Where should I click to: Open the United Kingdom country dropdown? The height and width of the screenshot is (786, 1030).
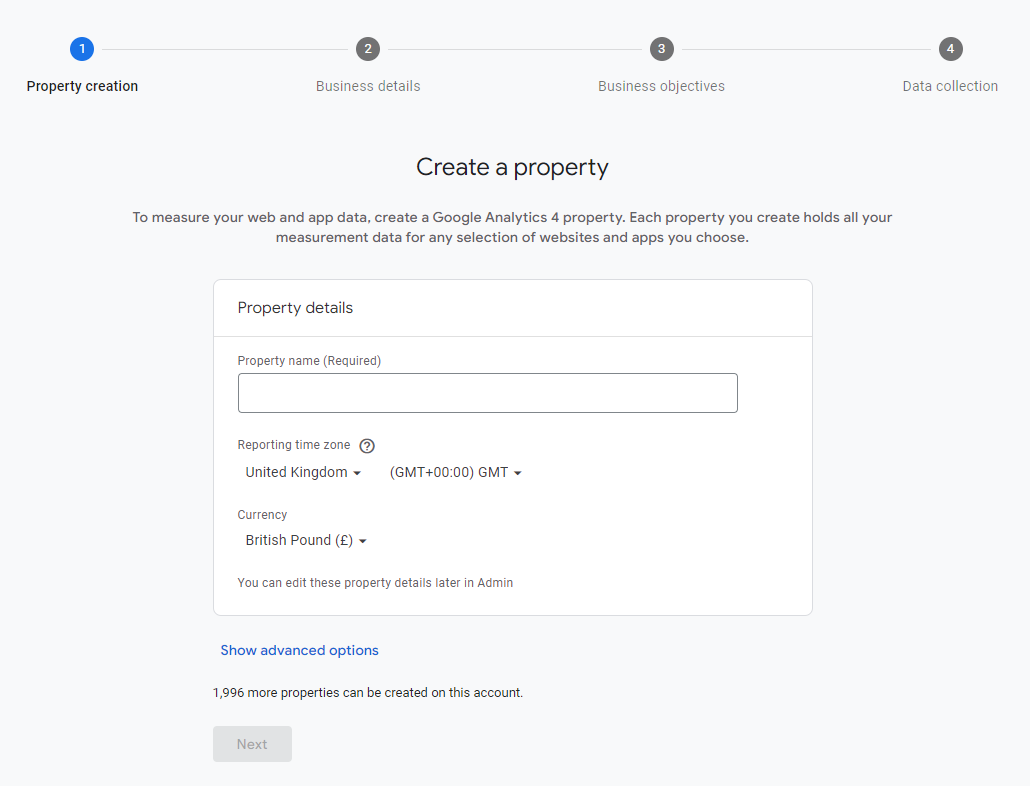[x=303, y=472]
